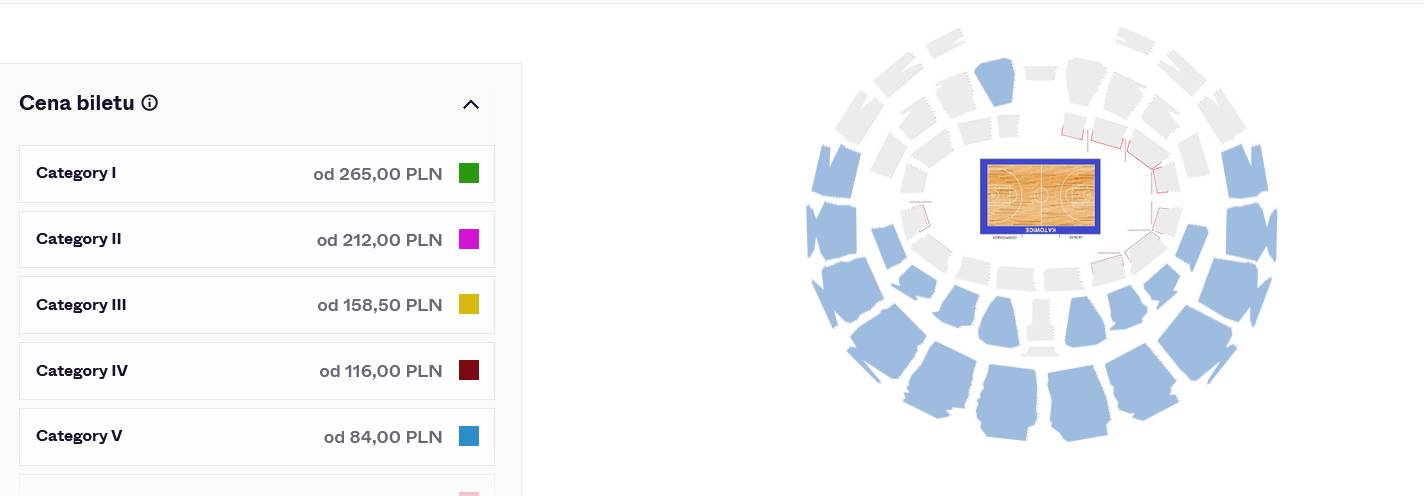Click the "od 158,50 PLN" price
The width and height of the screenshot is (1424, 496).
pos(379,305)
